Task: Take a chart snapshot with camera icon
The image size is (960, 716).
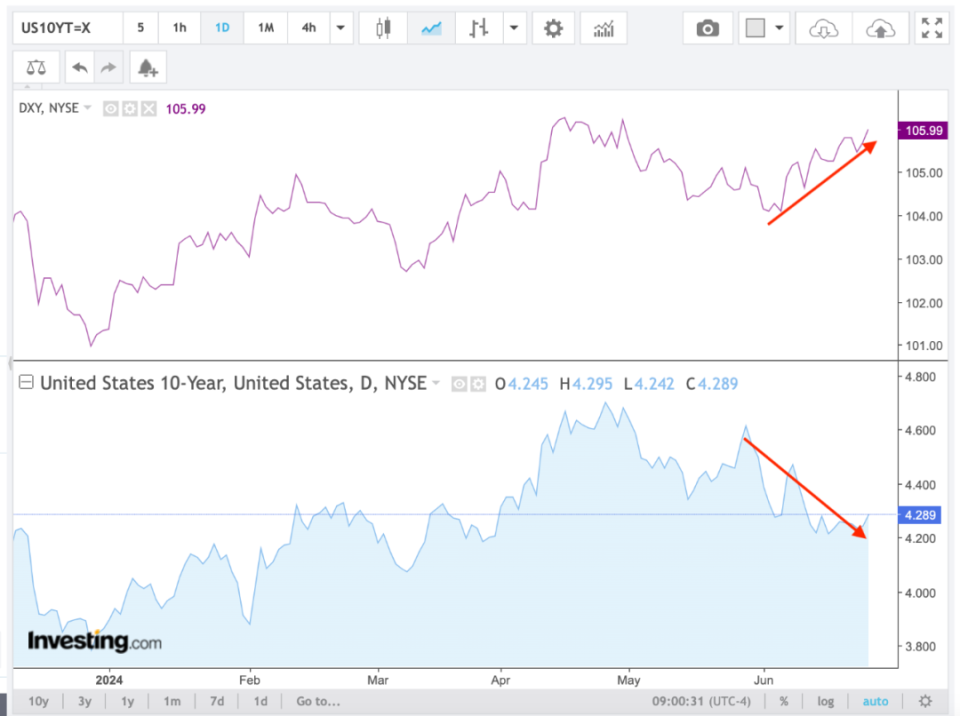Action: pyautogui.click(x=708, y=28)
